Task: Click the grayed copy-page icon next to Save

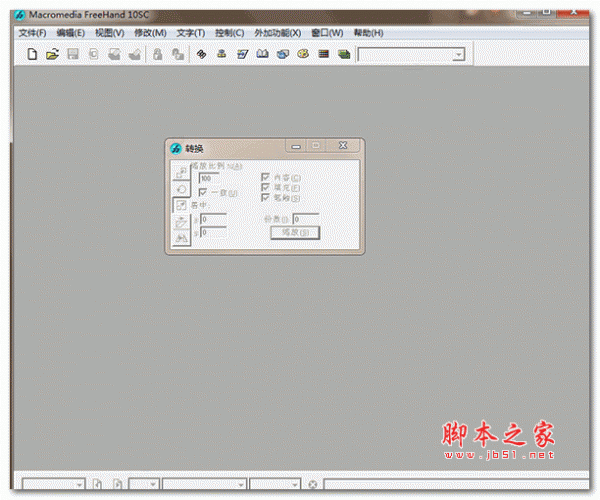Action: [93, 54]
